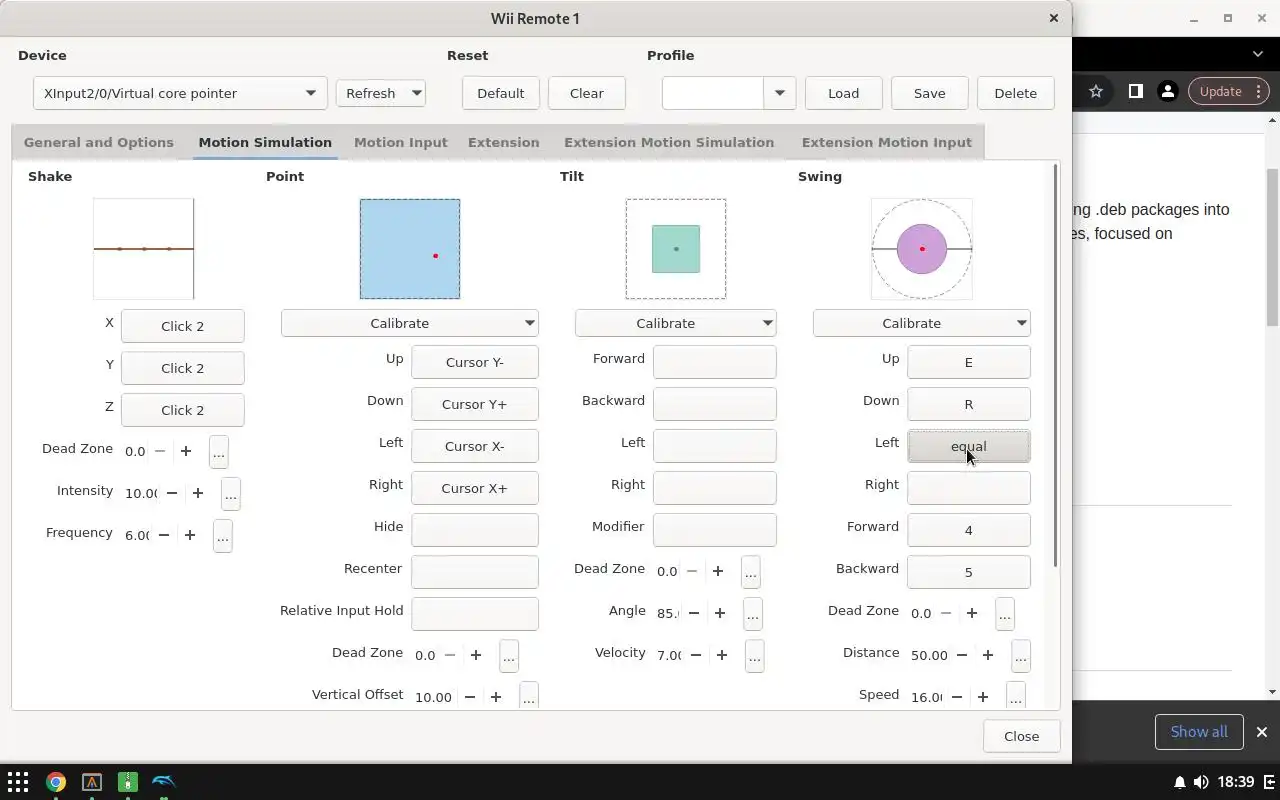Increase the Shake Intensity value with plus
This screenshot has width=1280, height=800.
pyautogui.click(x=198, y=493)
